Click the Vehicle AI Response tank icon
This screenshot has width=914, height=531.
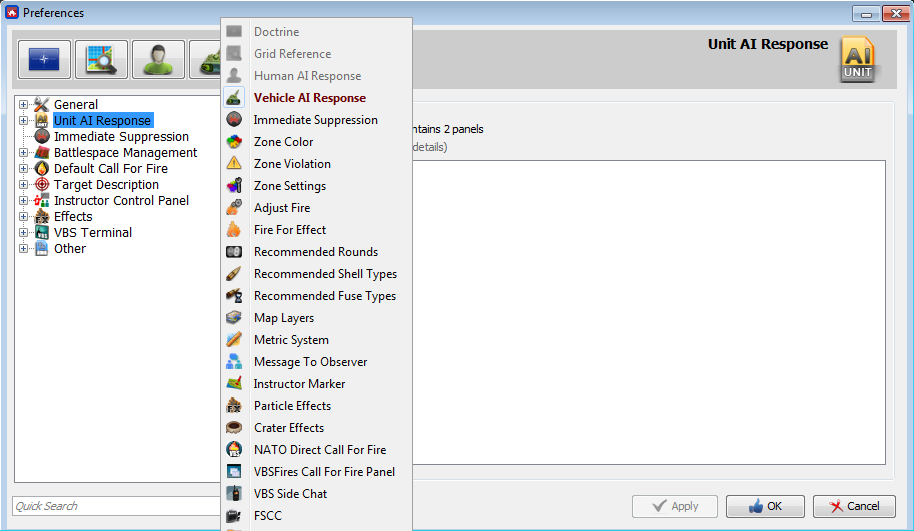coord(234,97)
